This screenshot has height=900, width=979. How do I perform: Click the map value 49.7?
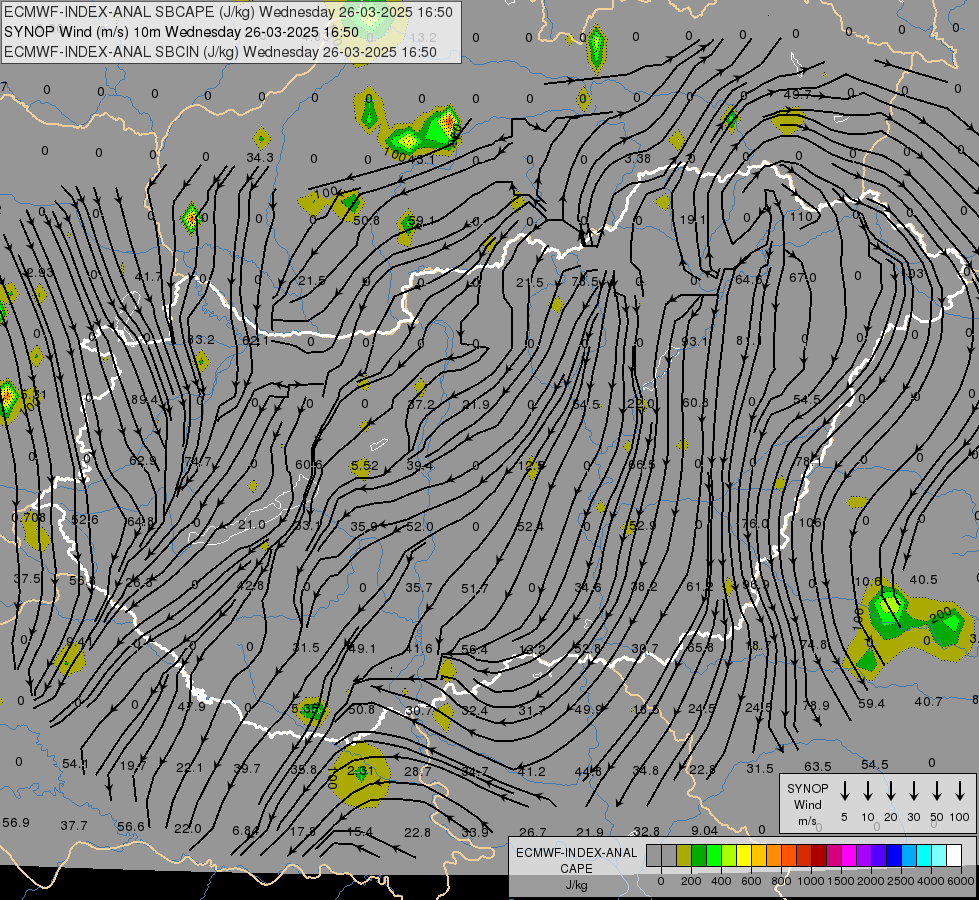pos(797,95)
